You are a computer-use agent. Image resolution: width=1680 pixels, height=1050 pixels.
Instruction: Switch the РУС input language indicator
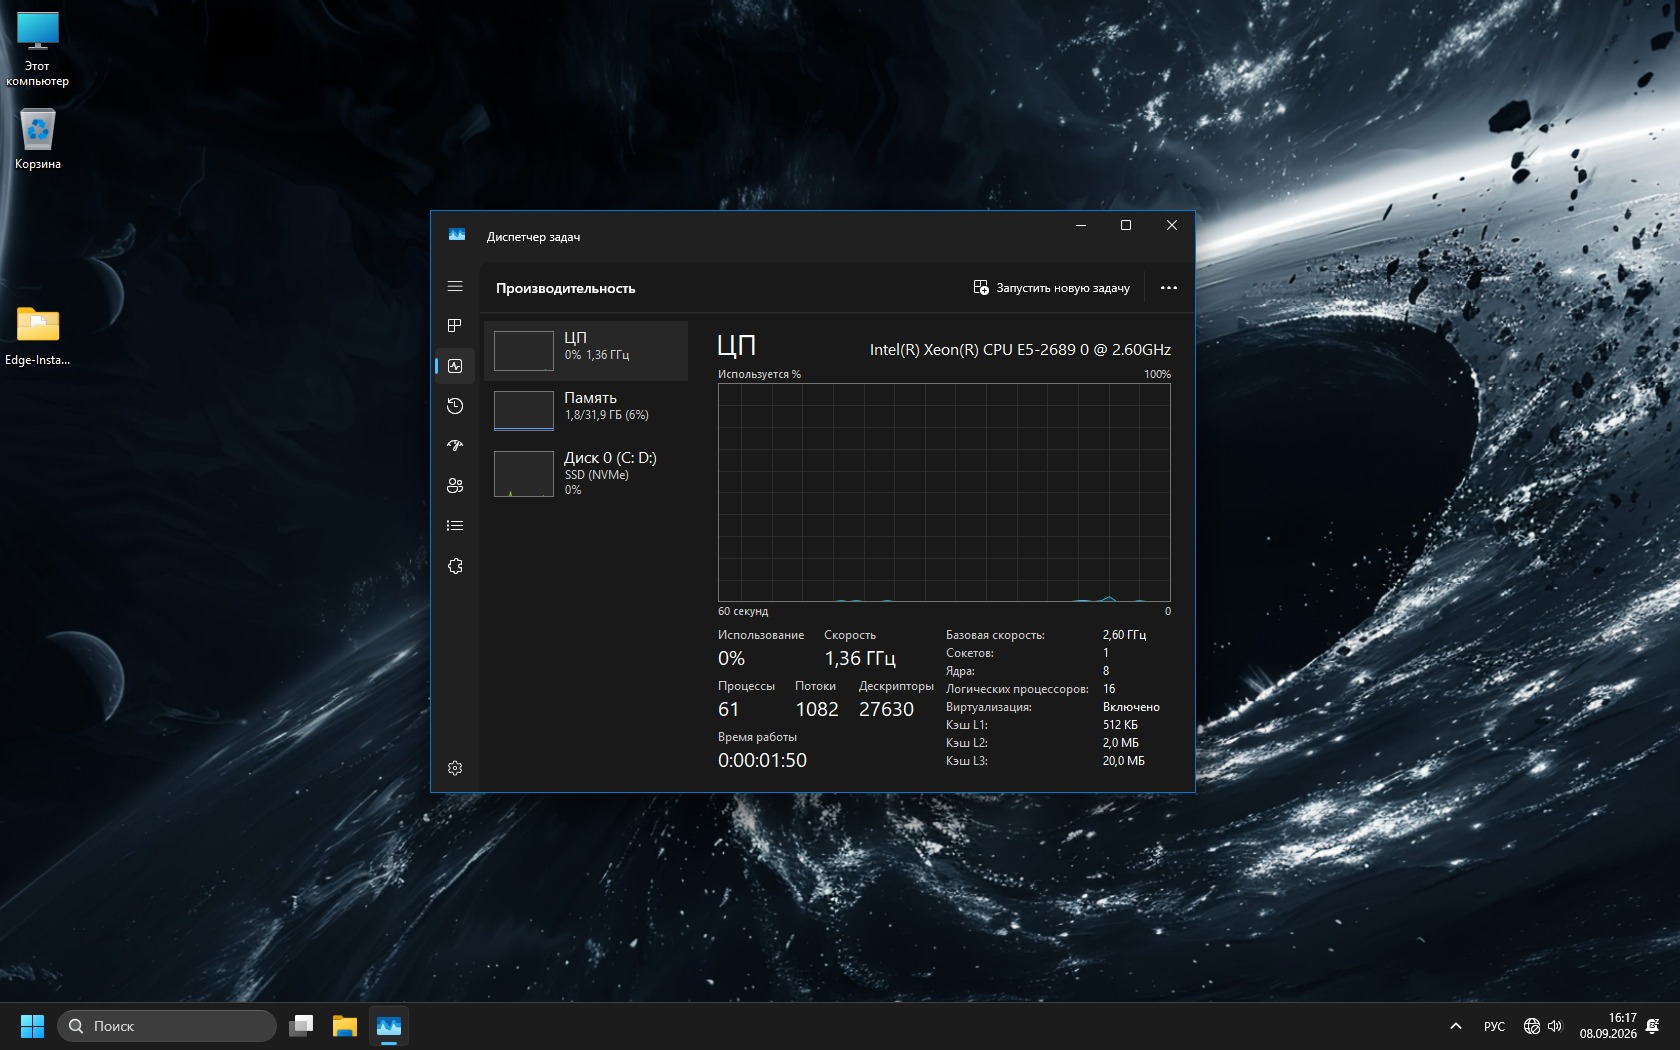coord(1494,1026)
